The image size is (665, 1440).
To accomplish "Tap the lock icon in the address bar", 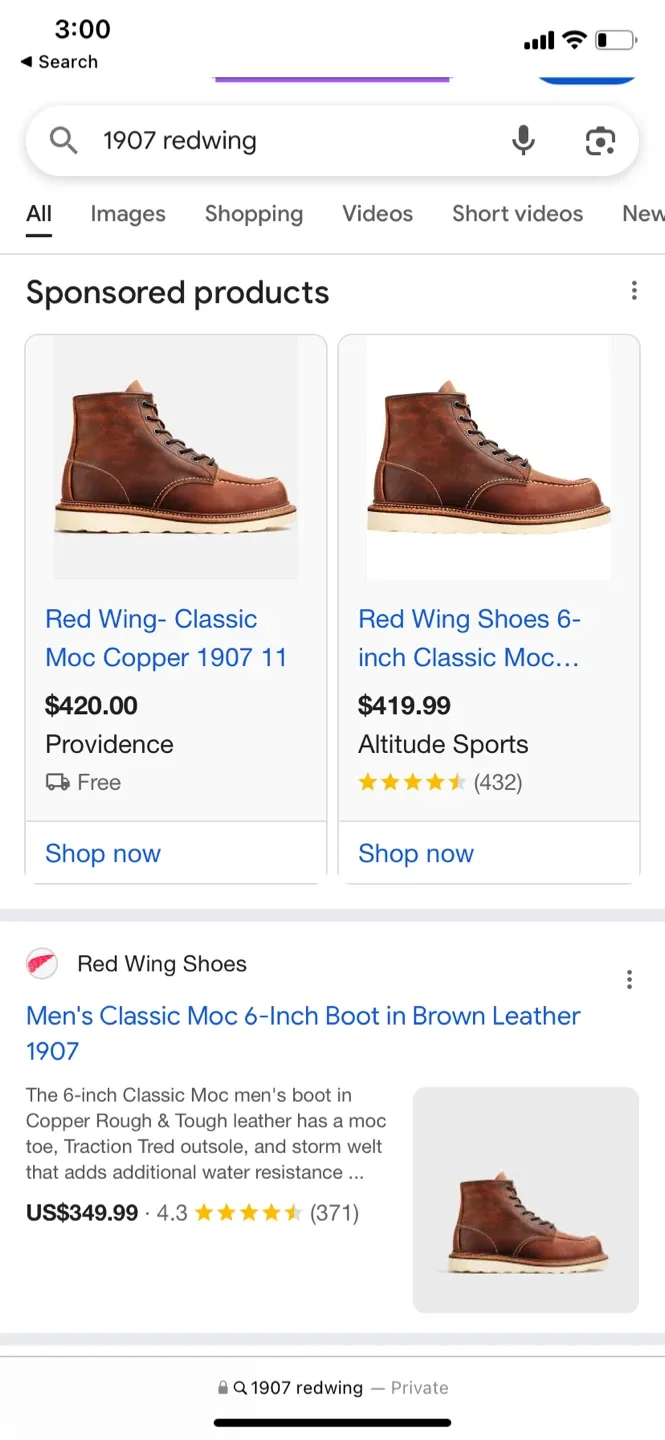I will point(222,1388).
